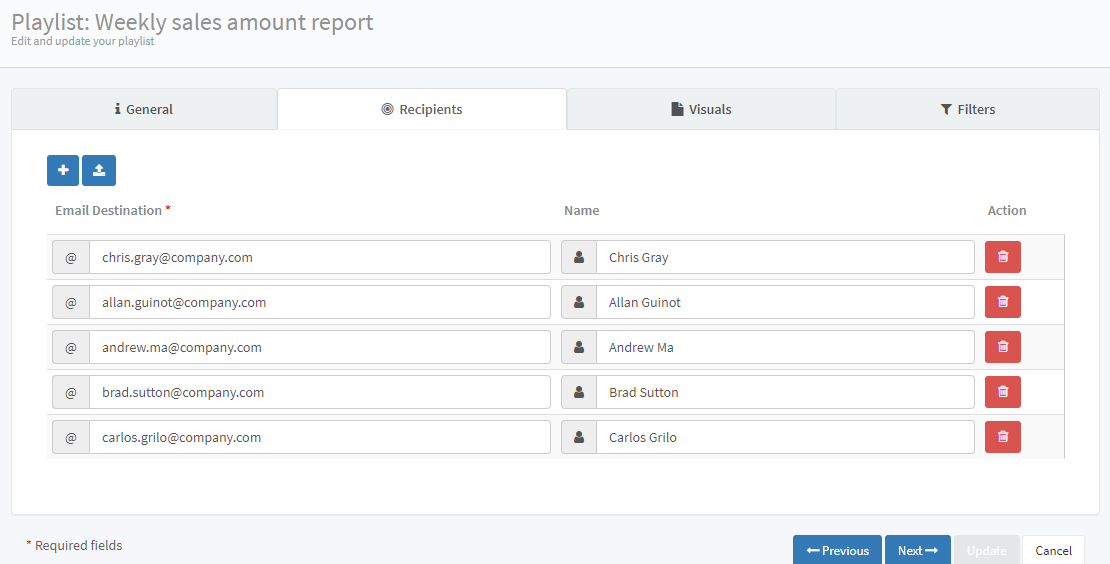Delete the Andrew Ma recipient row
This screenshot has width=1110, height=564.
(x=1002, y=347)
